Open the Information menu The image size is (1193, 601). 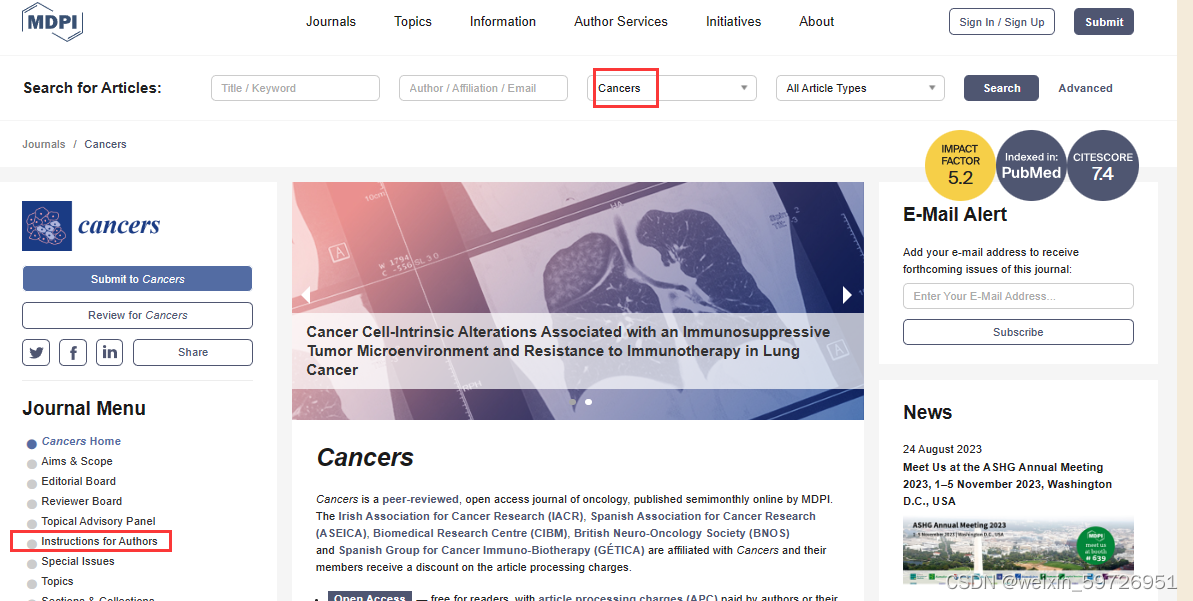coord(503,21)
